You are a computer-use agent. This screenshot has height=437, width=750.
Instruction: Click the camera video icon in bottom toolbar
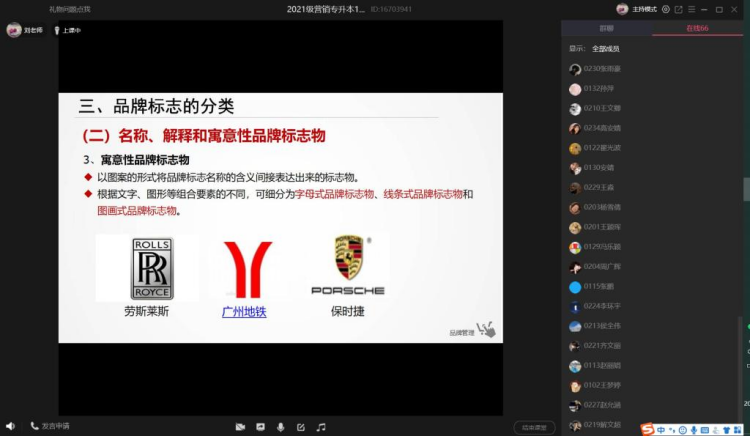(240, 427)
